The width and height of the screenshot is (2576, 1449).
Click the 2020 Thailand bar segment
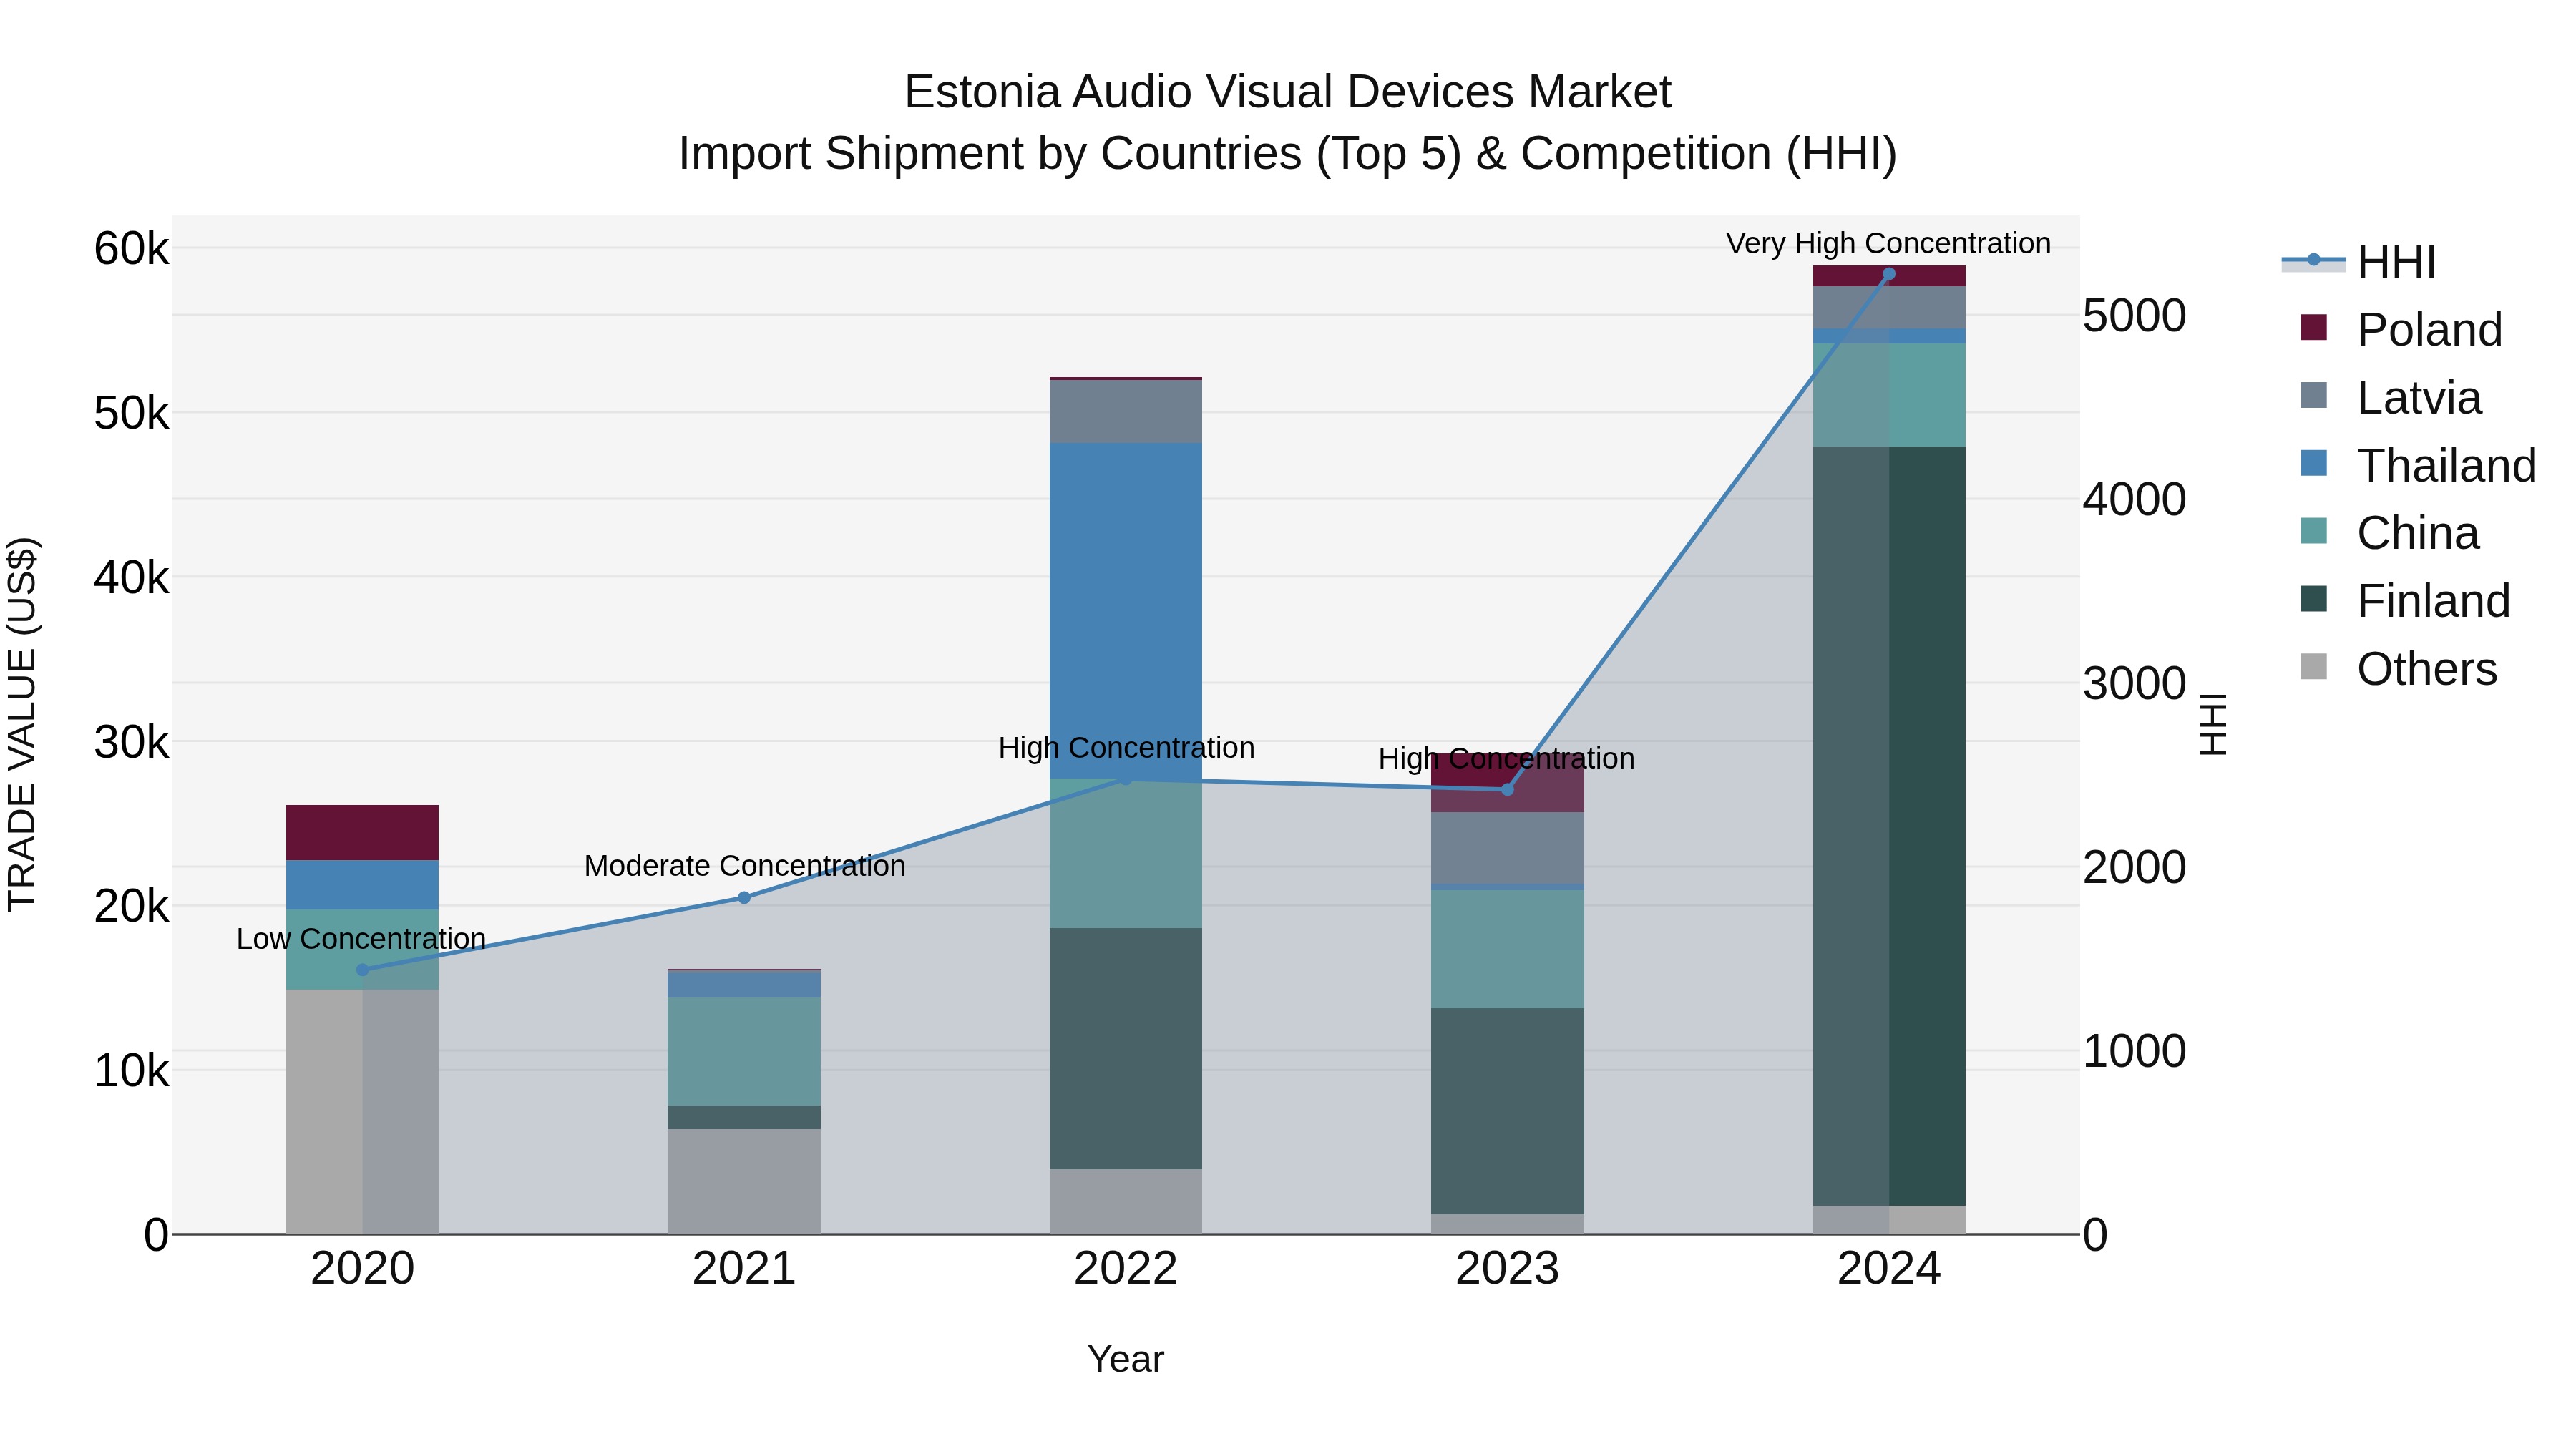pyautogui.click(x=362, y=884)
